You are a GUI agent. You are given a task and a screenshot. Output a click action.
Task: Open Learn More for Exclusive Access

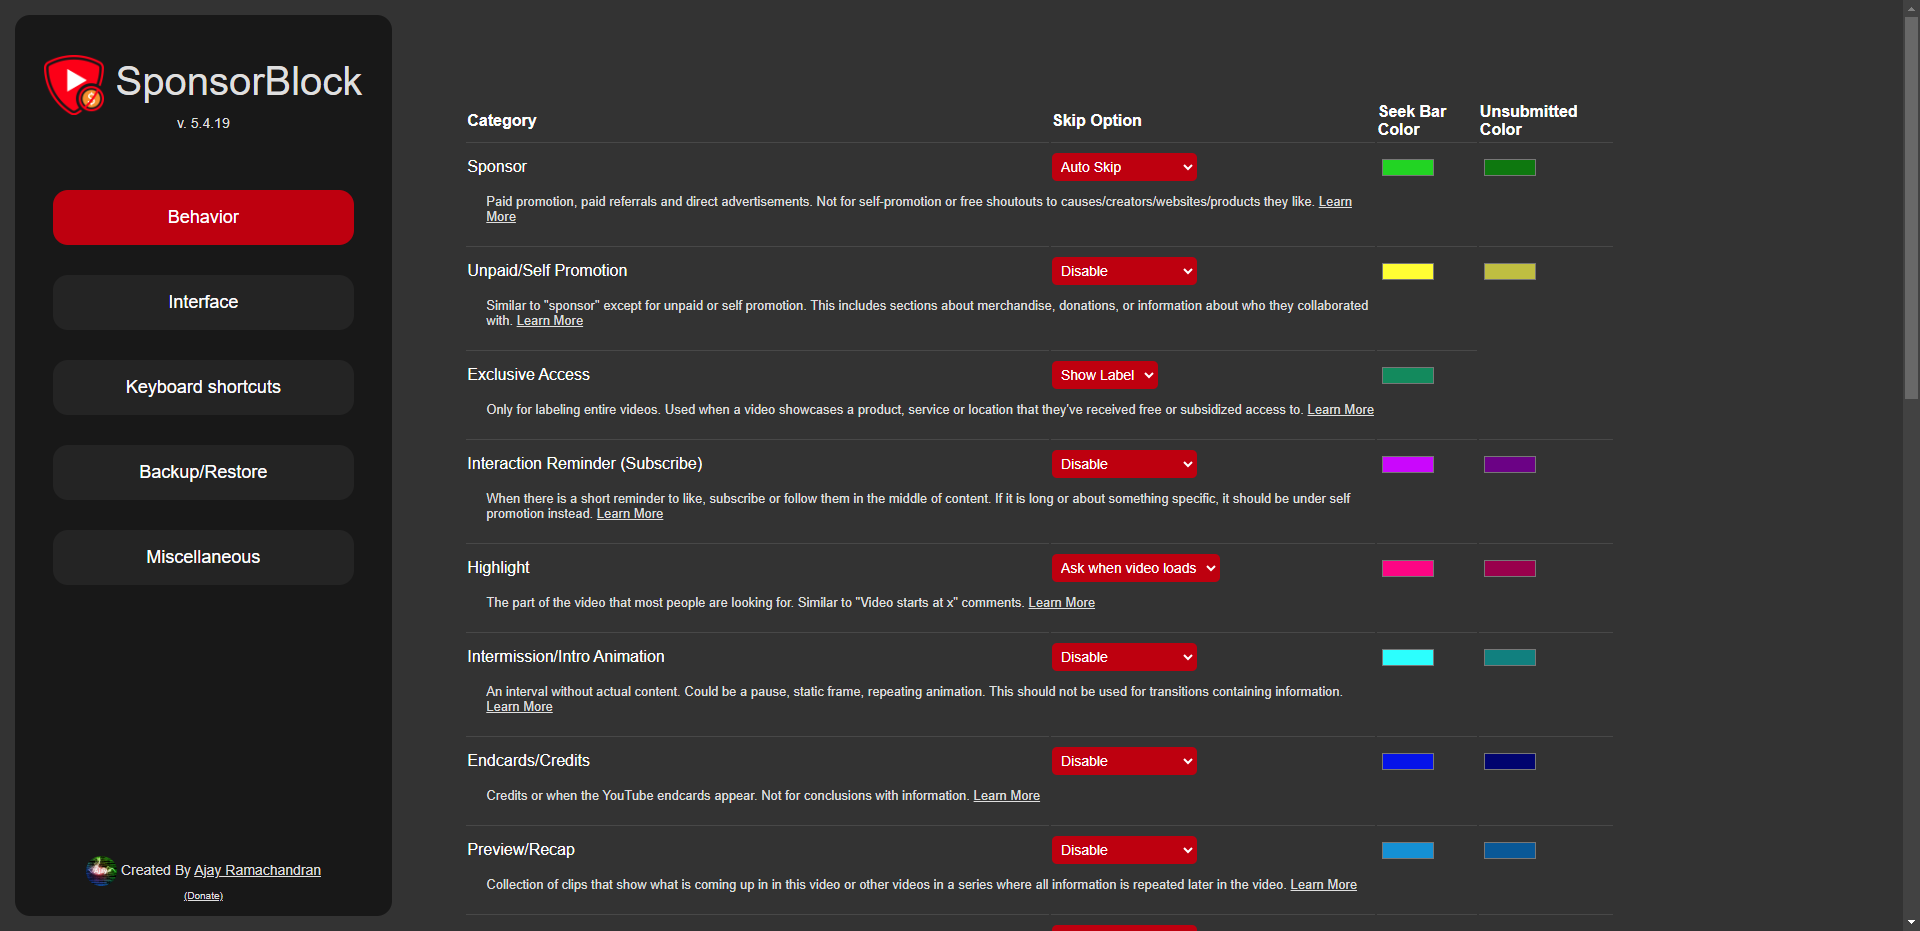[1340, 410]
